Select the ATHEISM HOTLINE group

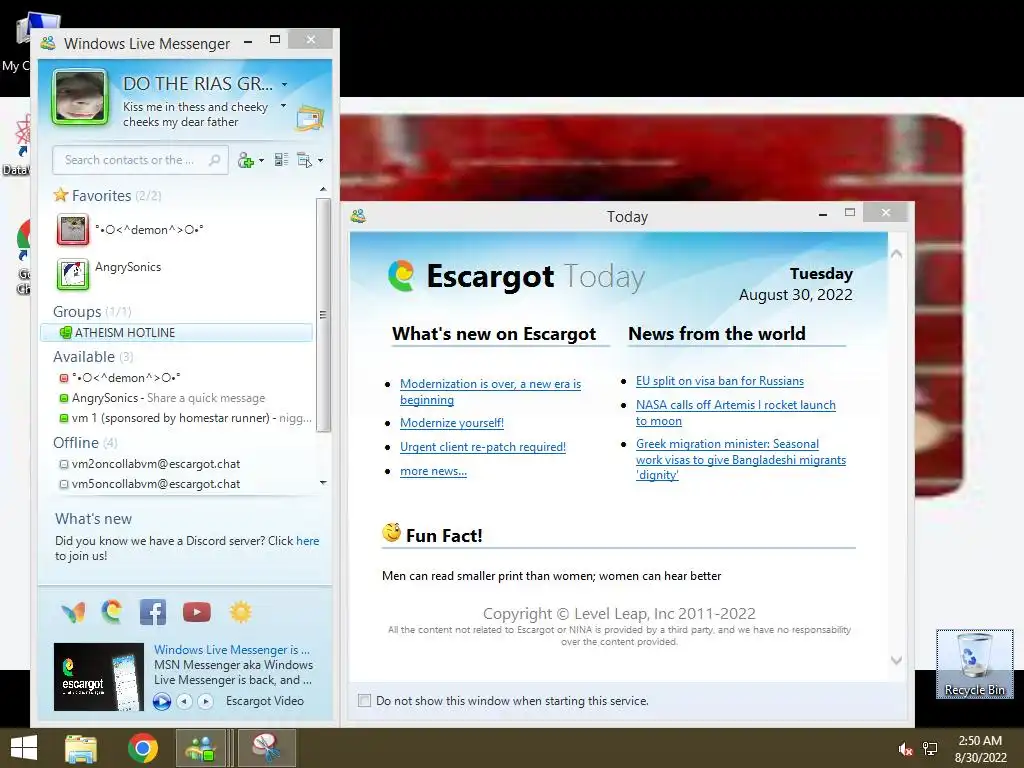(176, 332)
